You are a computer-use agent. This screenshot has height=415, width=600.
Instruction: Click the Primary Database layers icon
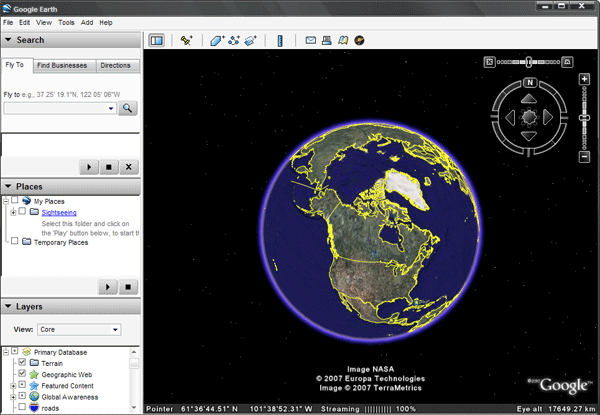[x=26, y=352]
